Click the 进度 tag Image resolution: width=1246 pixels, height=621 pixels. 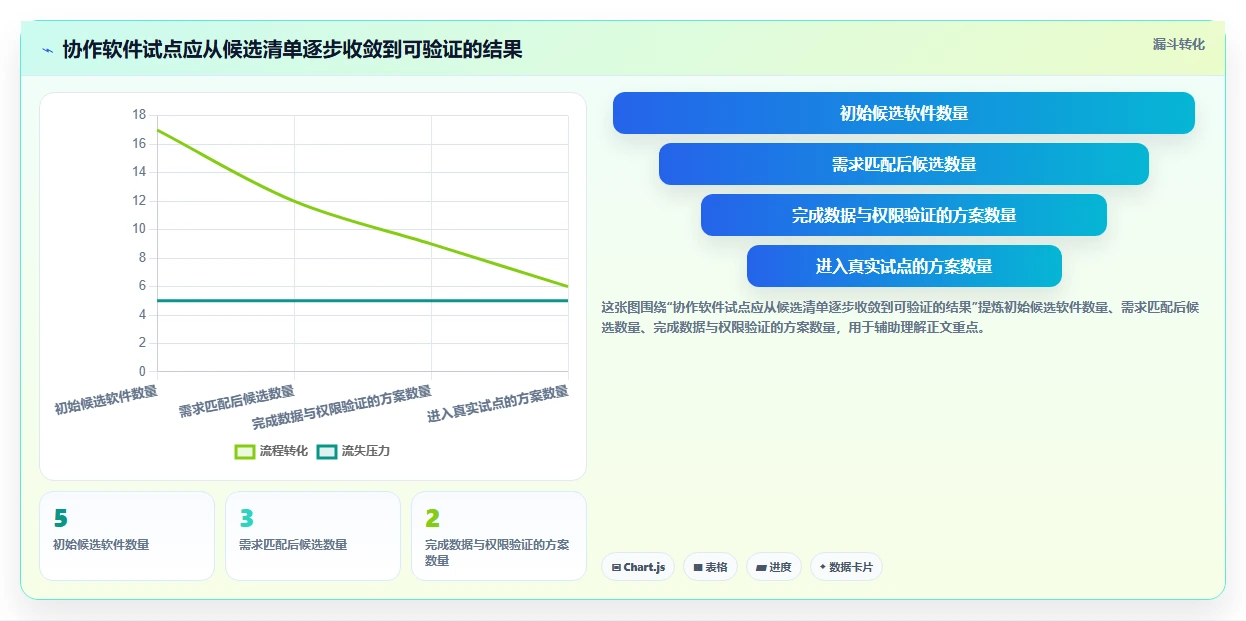(x=774, y=567)
